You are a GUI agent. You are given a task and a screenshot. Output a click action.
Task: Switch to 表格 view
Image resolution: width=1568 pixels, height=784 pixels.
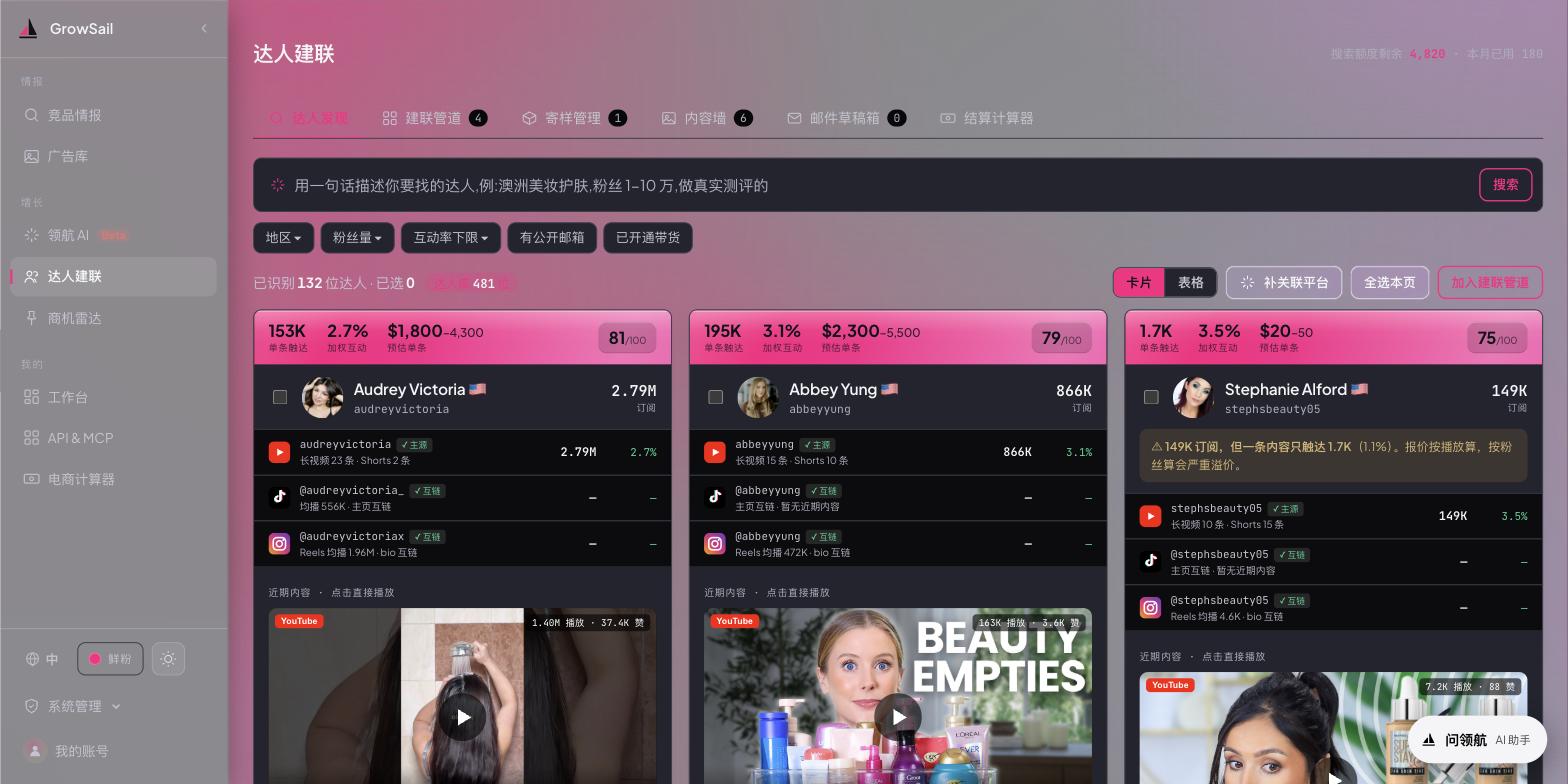click(1191, 283)
